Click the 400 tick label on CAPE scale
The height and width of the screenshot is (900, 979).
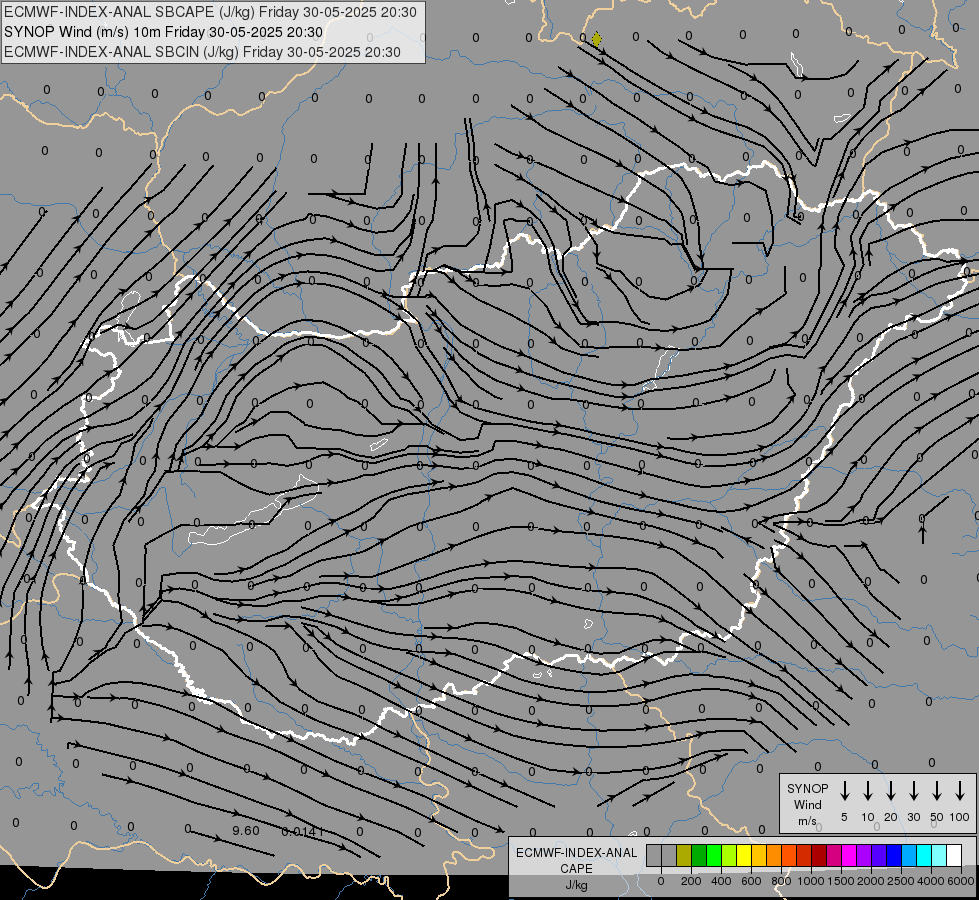click(721, 881)
